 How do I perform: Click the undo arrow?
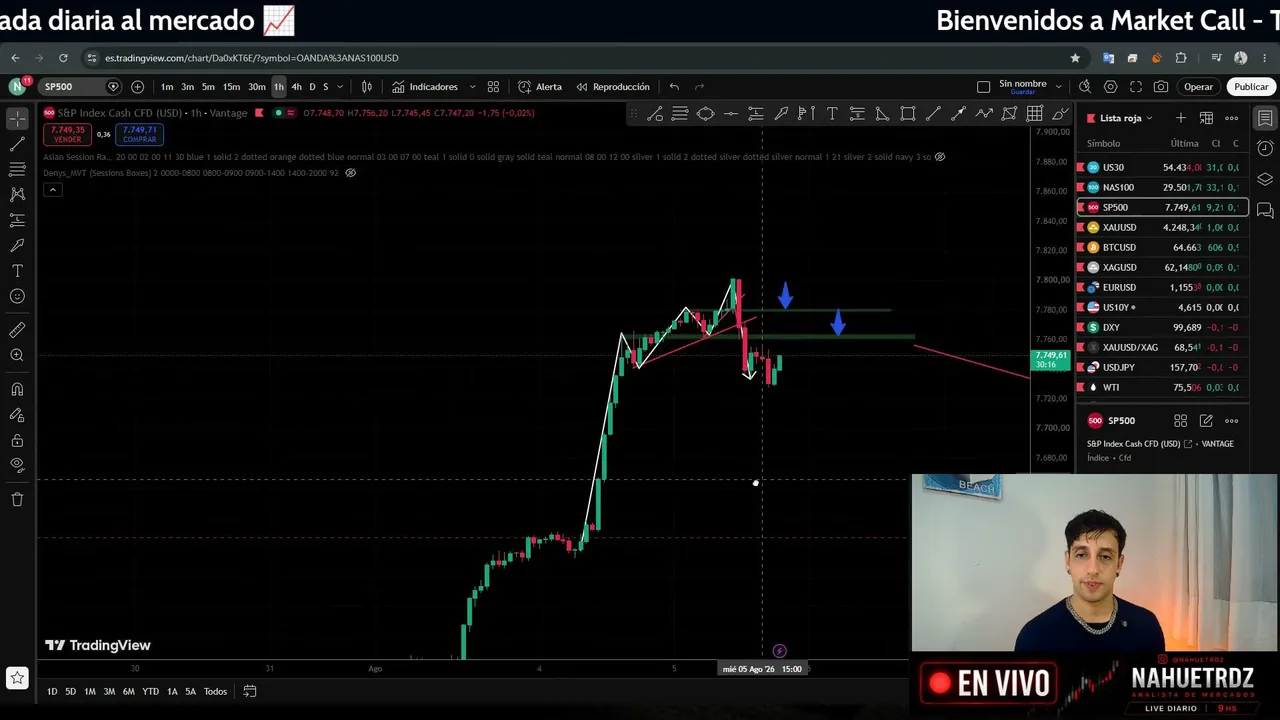click(x=674, y=87)
